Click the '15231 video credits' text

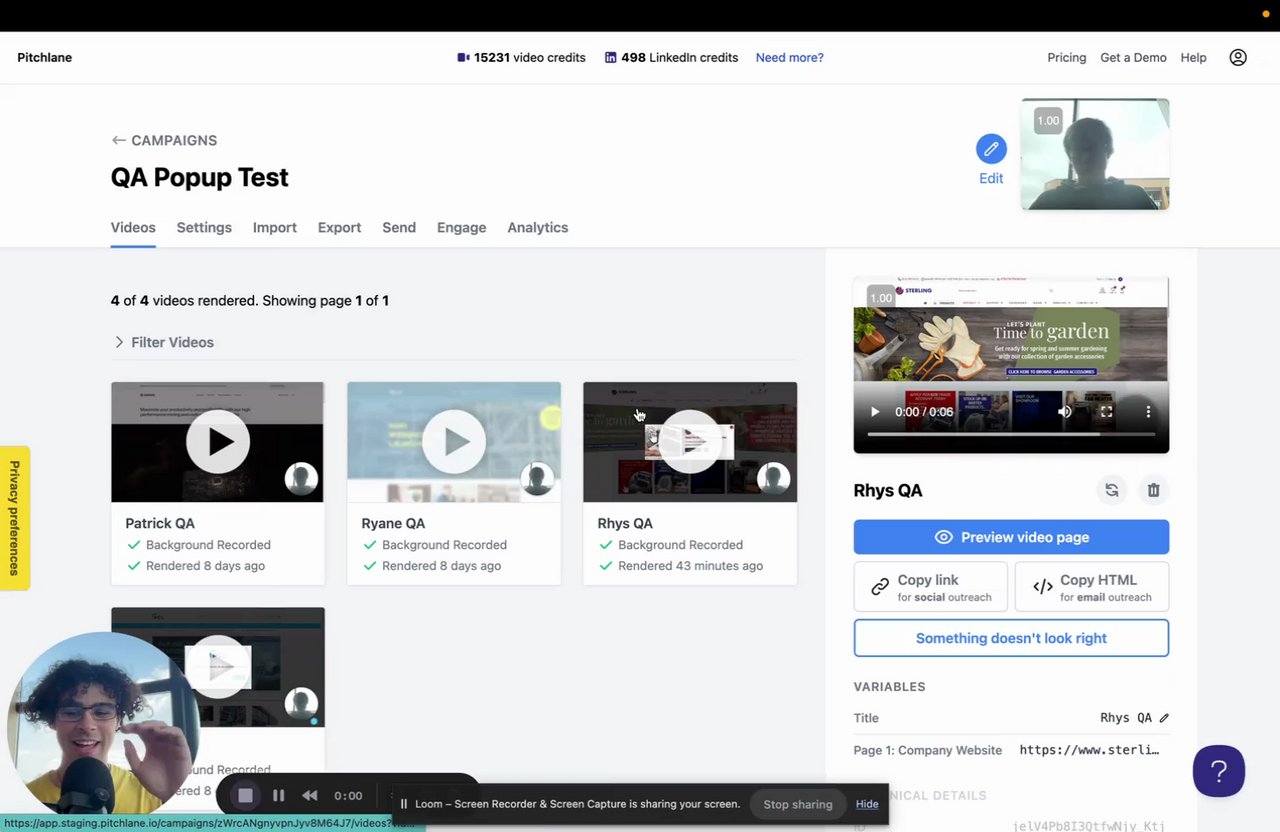click(530, 58)
